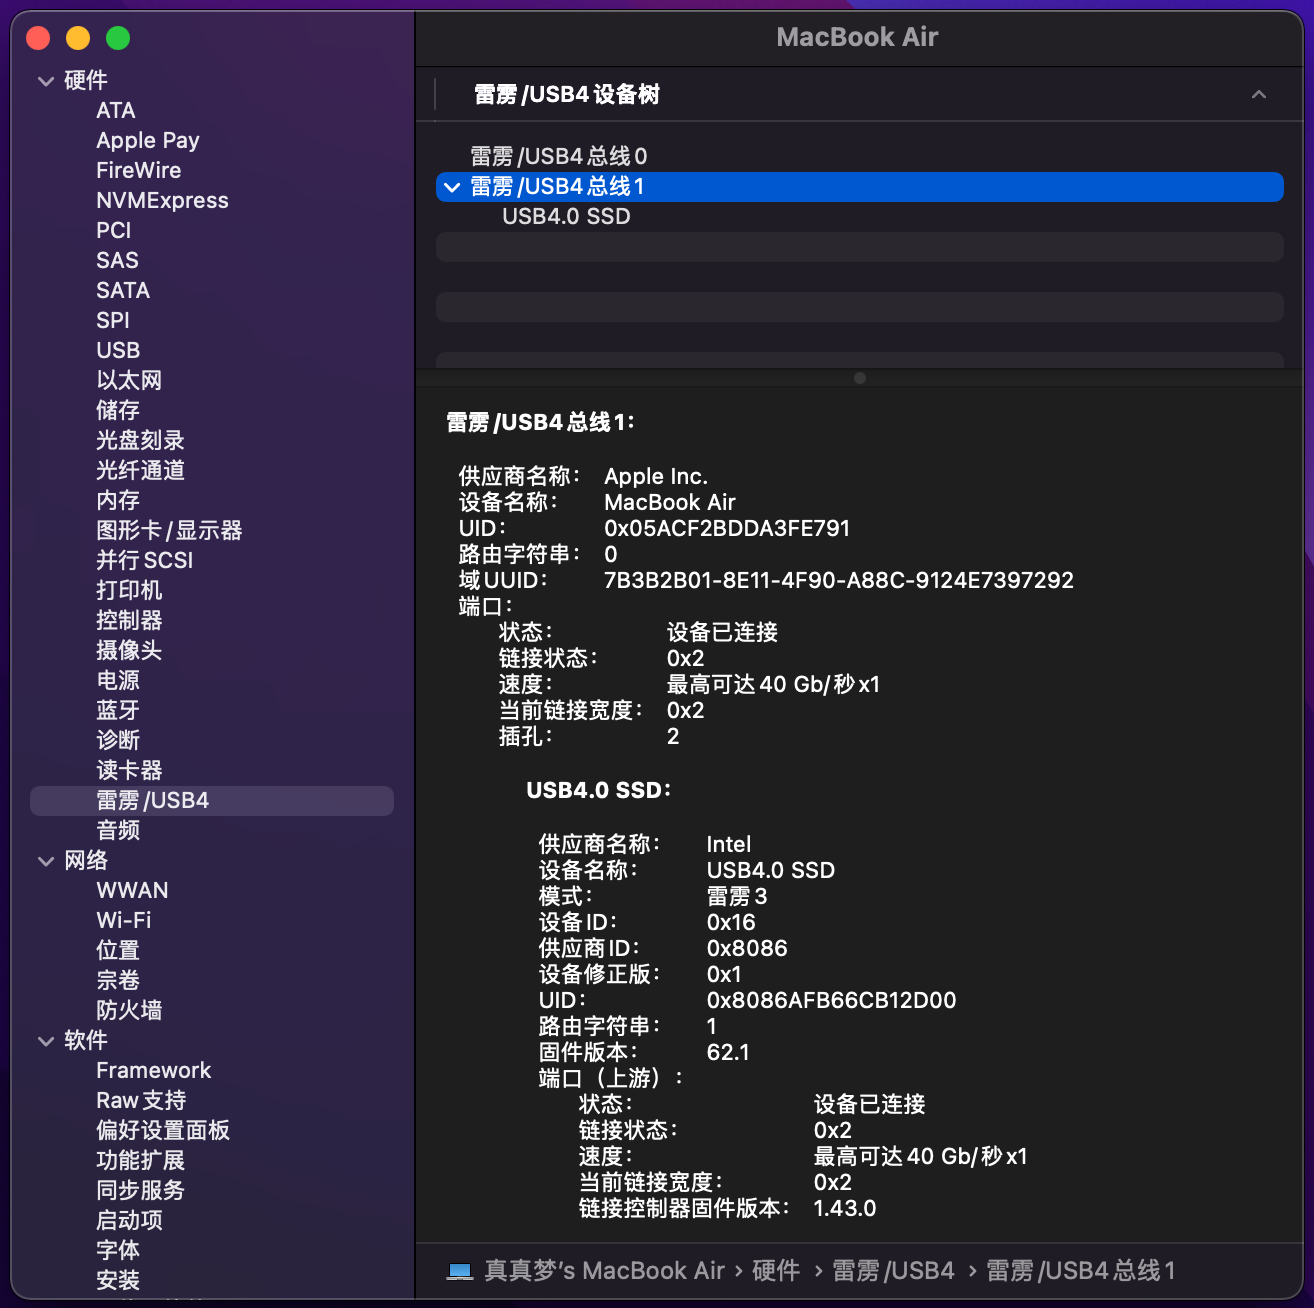Open 以太网 in the sidebar

[x=129, y=381]
